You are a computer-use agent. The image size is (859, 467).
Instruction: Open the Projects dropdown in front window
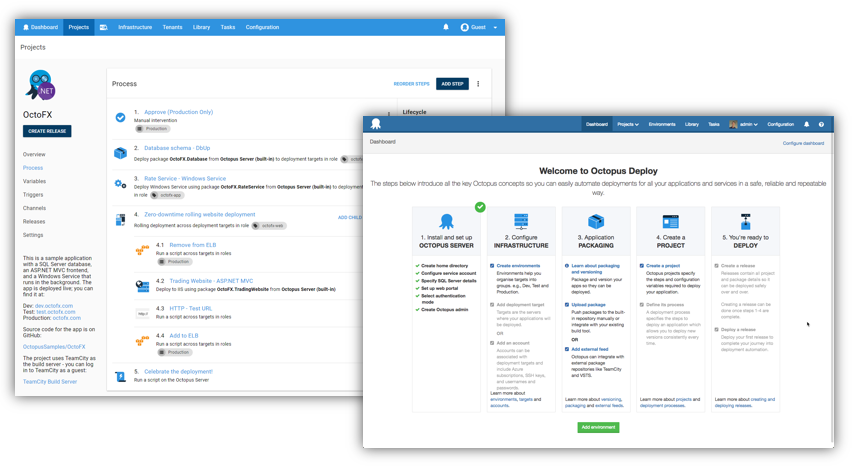tap(627, 125)
